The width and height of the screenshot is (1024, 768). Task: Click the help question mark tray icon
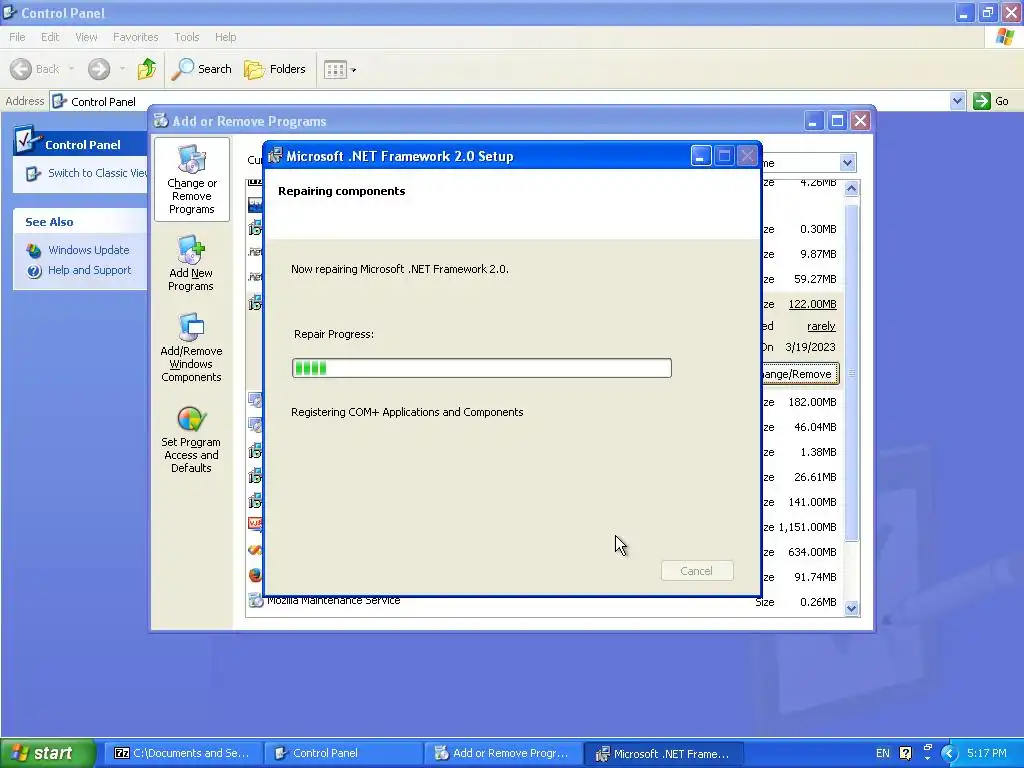point(905,753)
